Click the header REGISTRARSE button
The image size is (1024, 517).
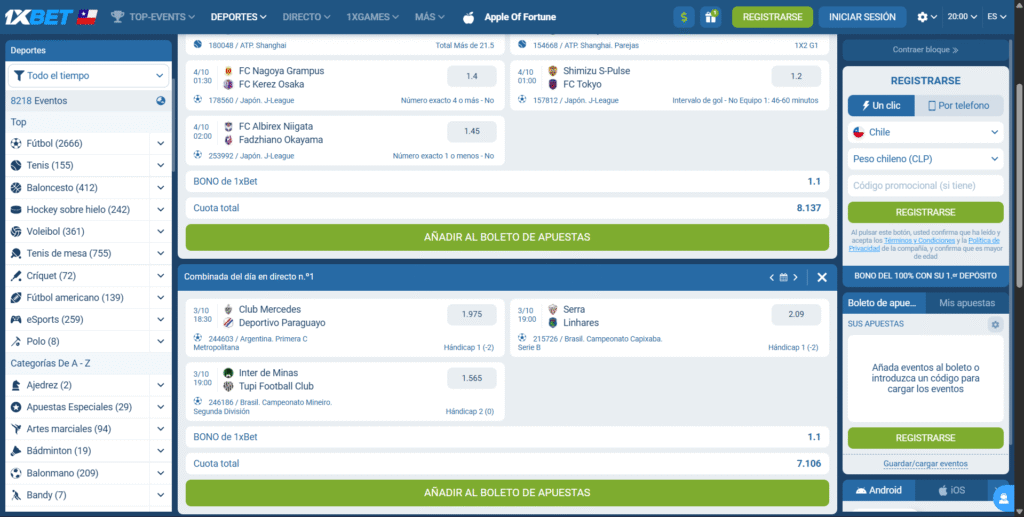point(772,17)
